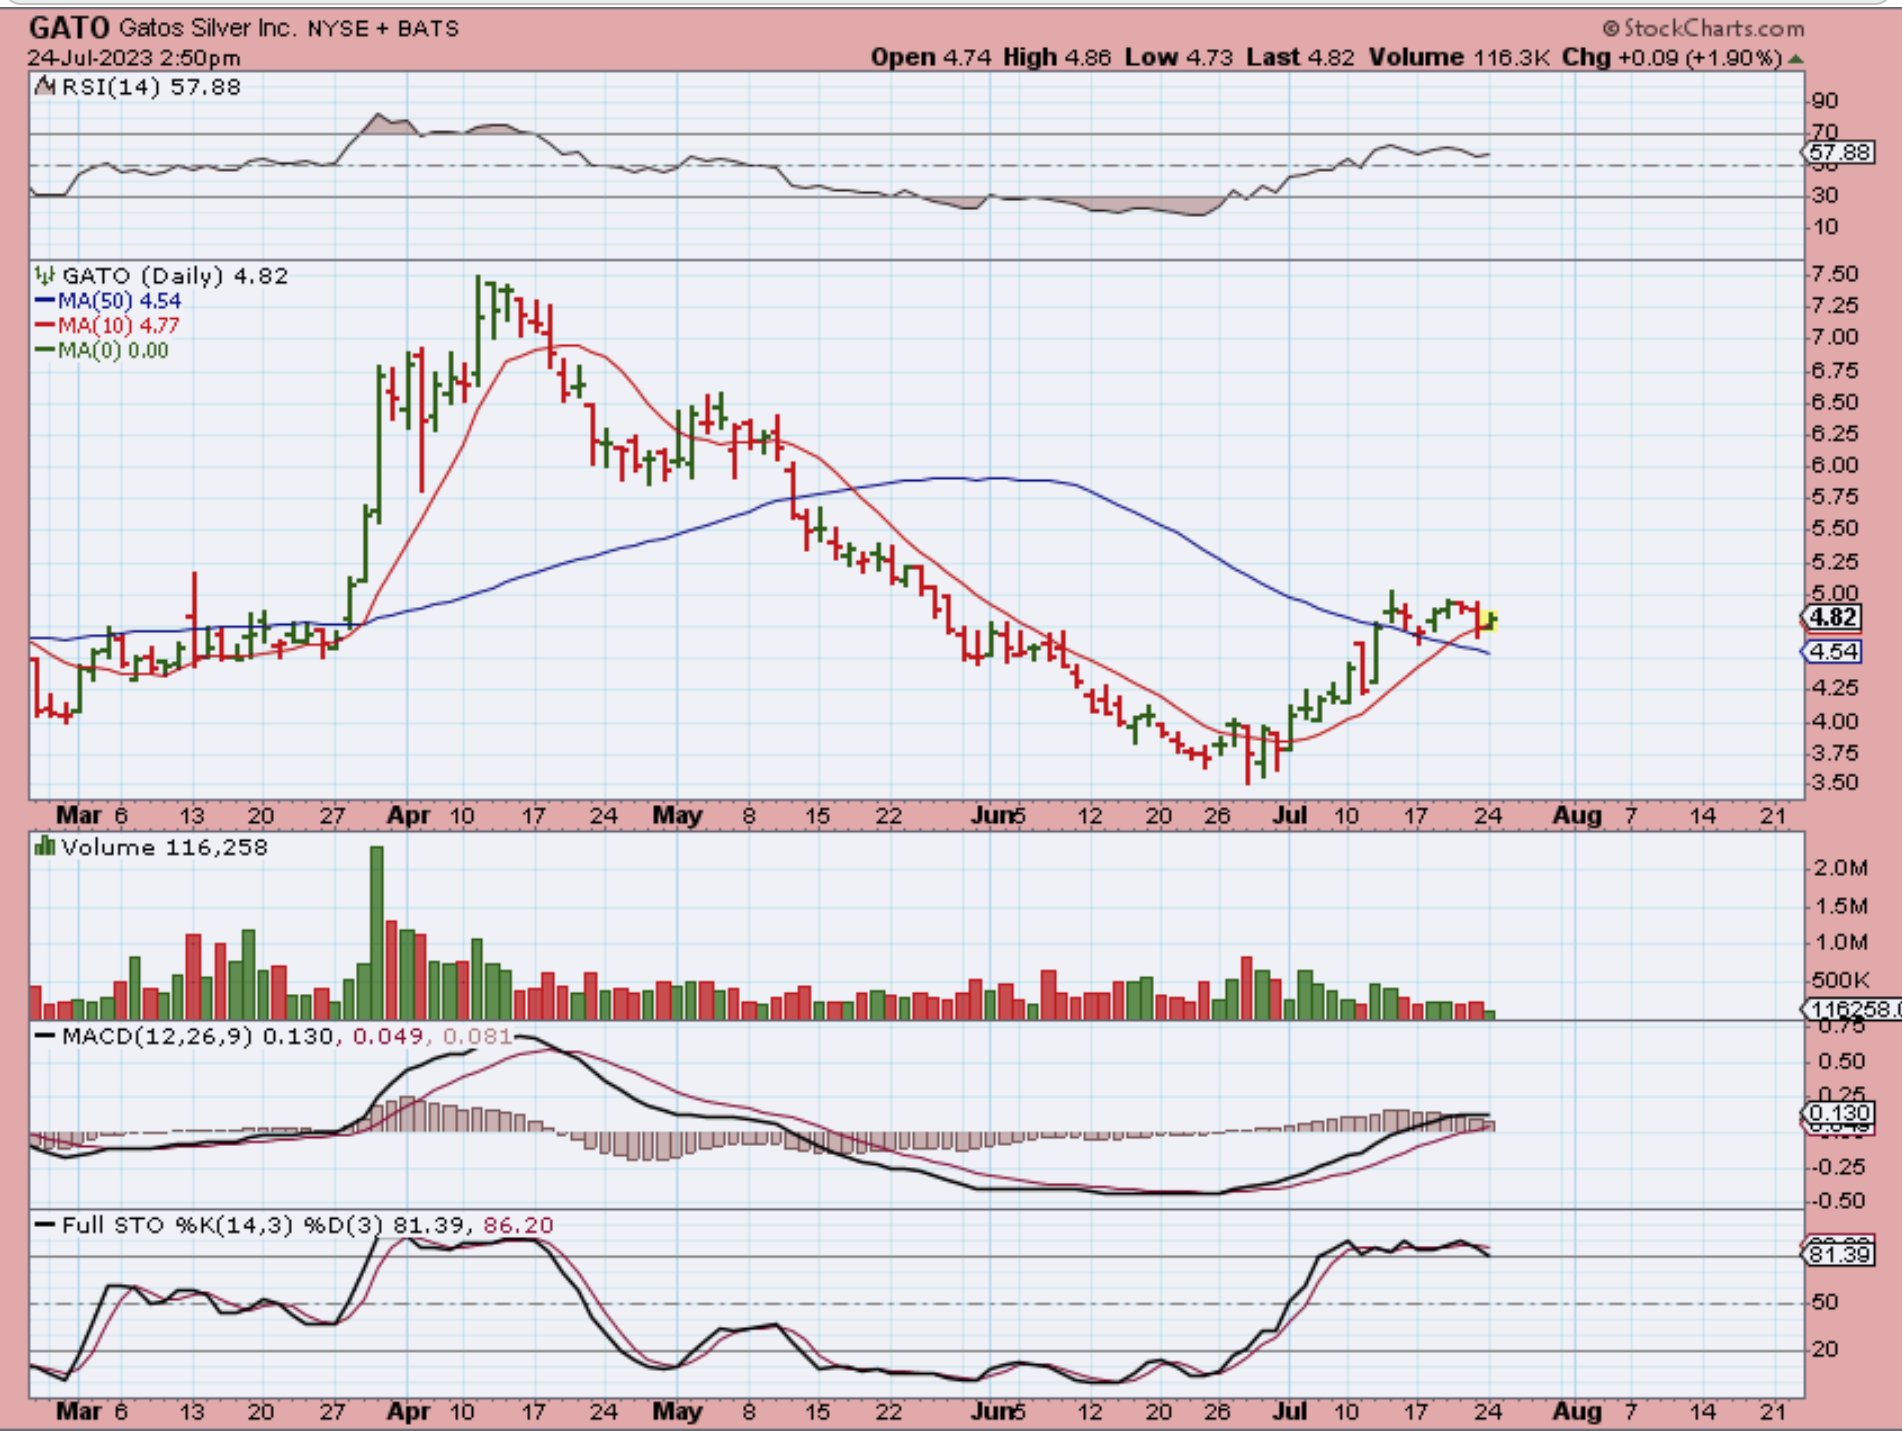
Task: Click the Gatos Silver Inc. company name
Action: pyautogui.click(x=208, y=28)
